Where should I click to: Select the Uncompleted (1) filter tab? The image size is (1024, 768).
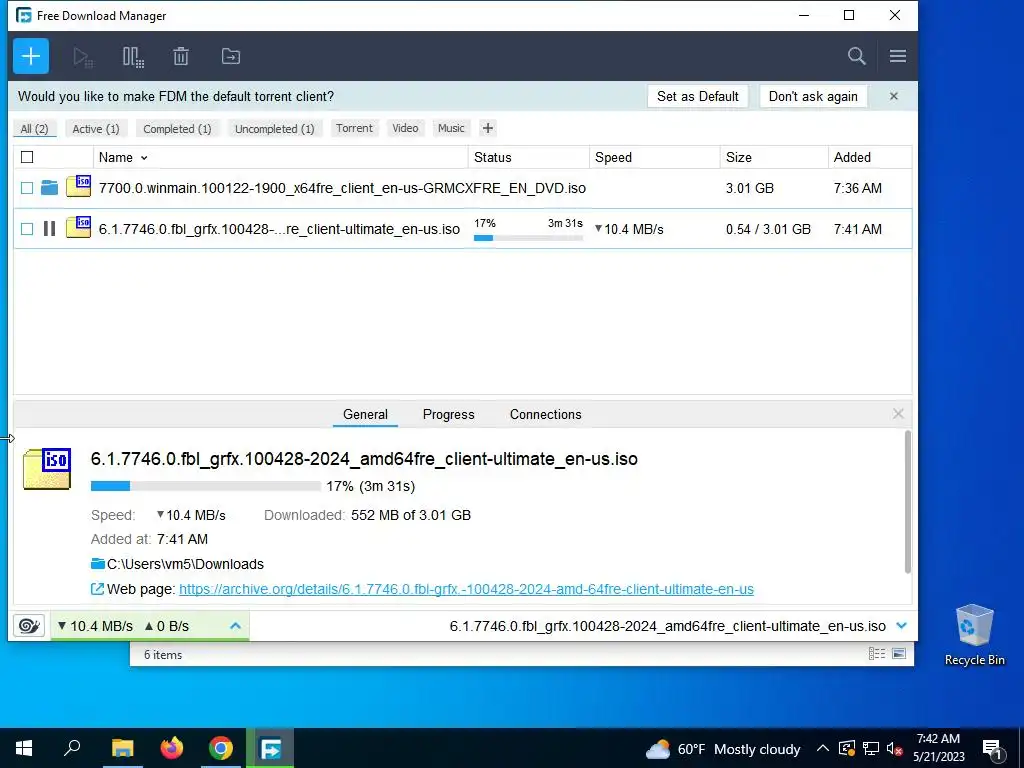tap(274, 129)
